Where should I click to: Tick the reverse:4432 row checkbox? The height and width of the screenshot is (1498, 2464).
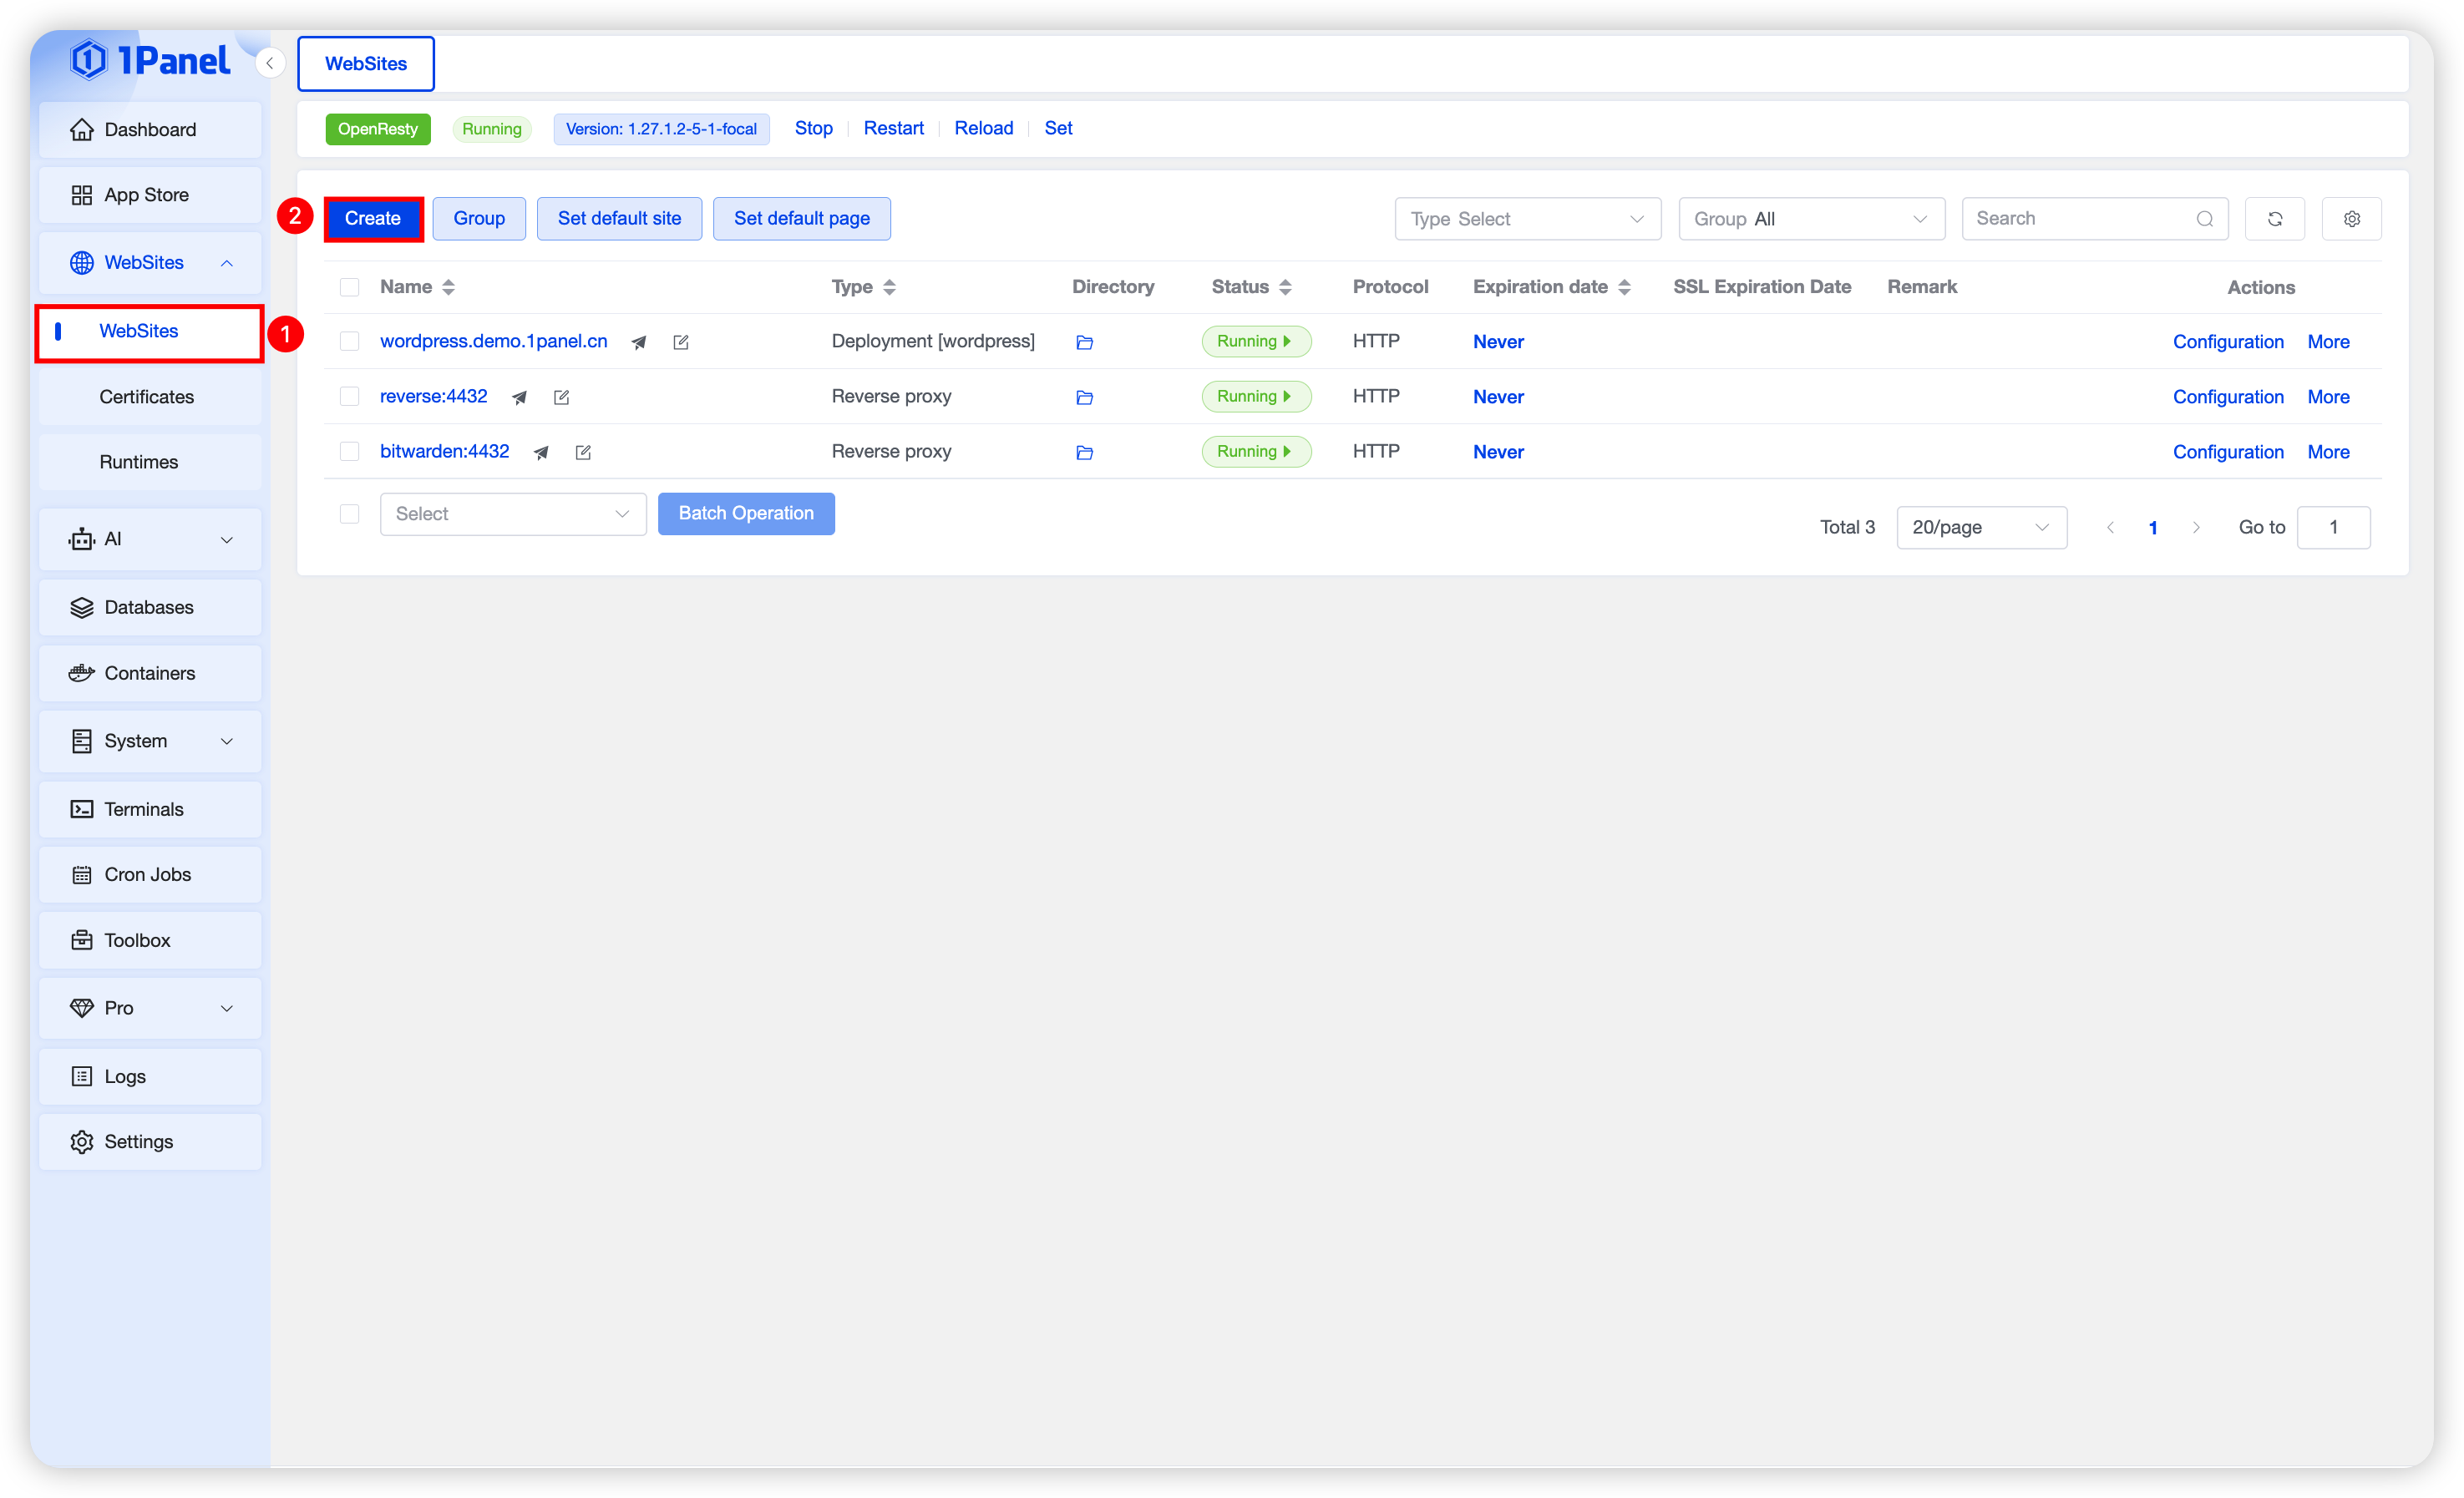[x=349, y=397]
